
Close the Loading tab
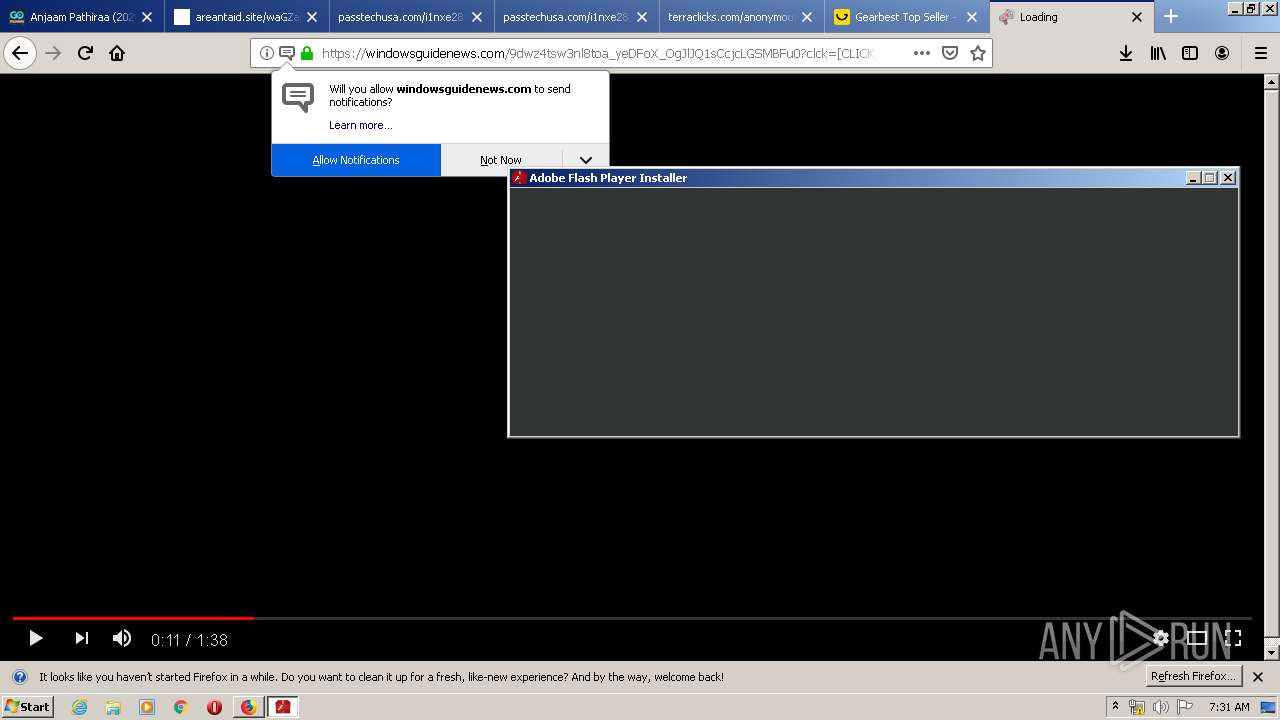click(x=1137, y=17)
